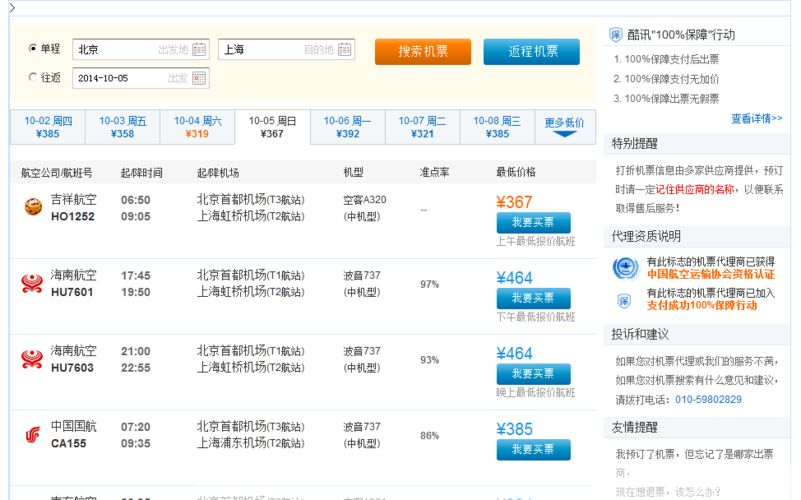This screenshot has height=500, width=801.
Task: Click the ¥385 price for CA155
Action: click(514, 428)
